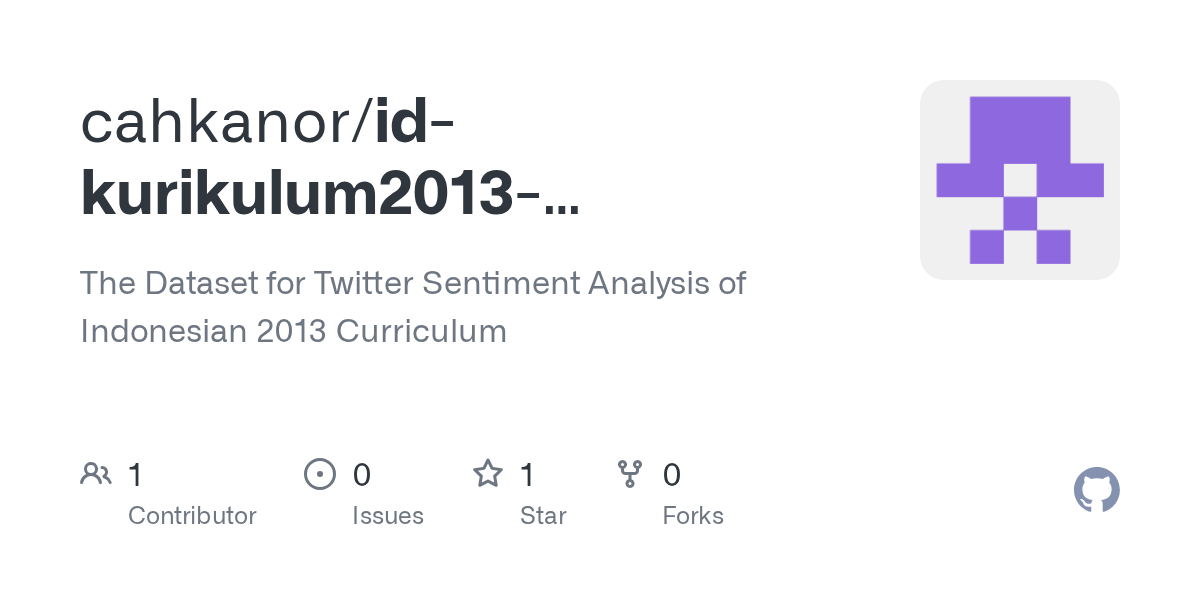The width and height of the screenshot is (1200, 600).
Task: Open the Forks label
Action: [x=693, y=516]
